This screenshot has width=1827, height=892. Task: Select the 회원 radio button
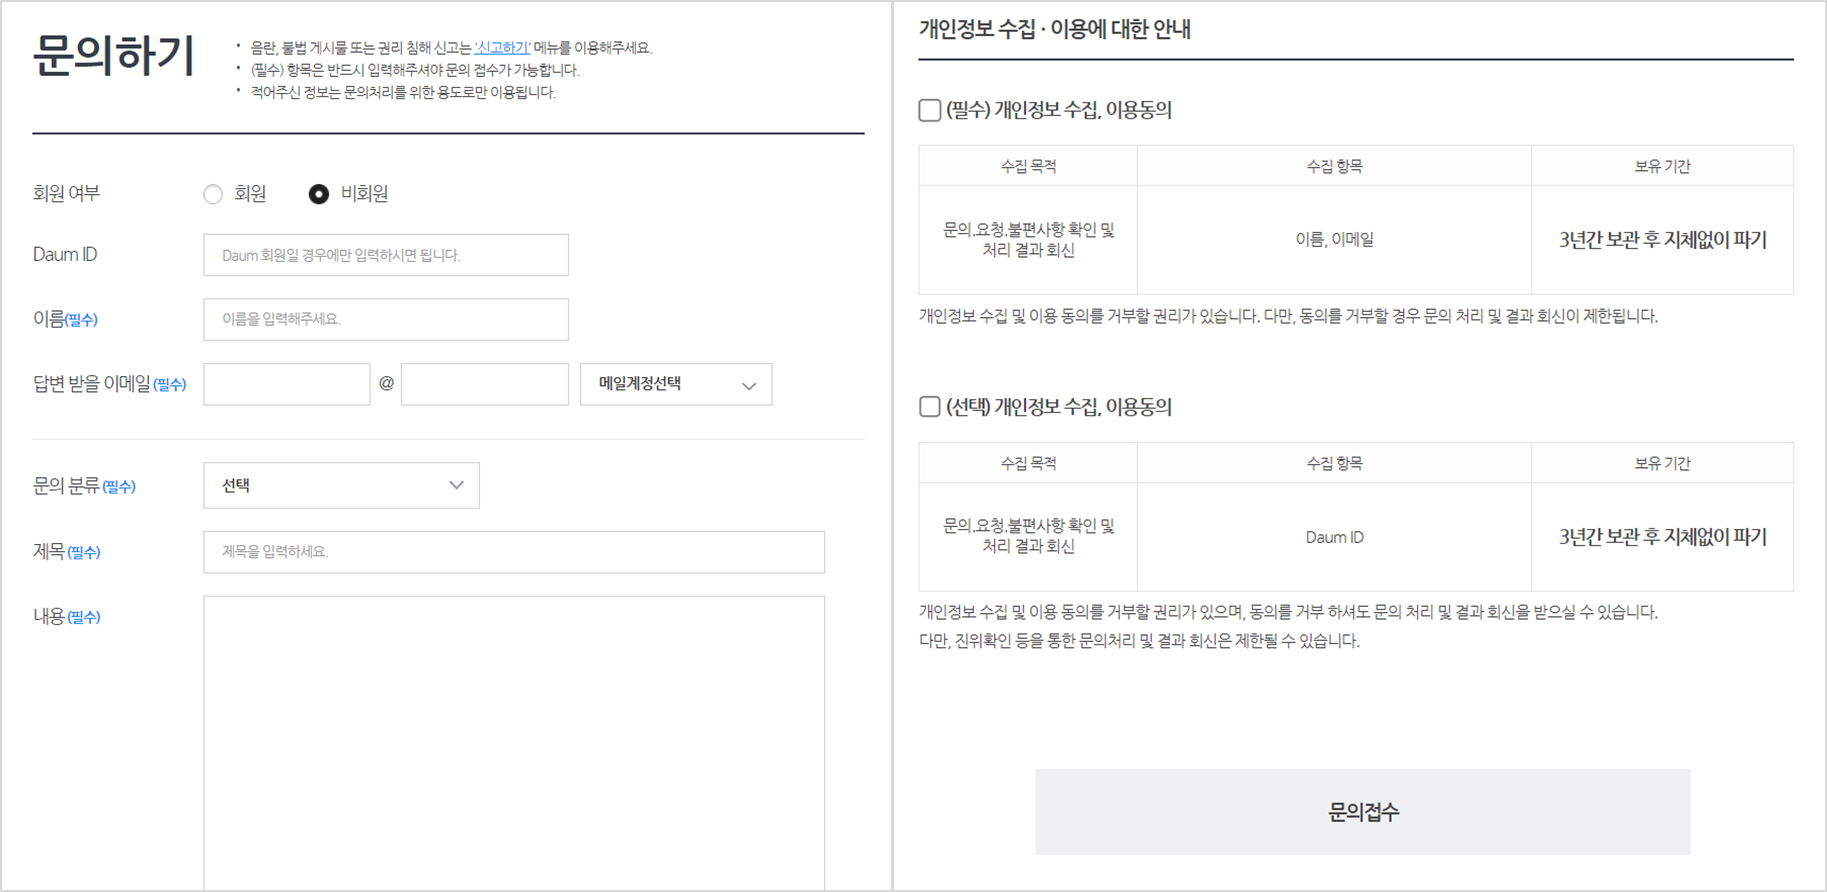pyautogui.click(x=213, y=194)
